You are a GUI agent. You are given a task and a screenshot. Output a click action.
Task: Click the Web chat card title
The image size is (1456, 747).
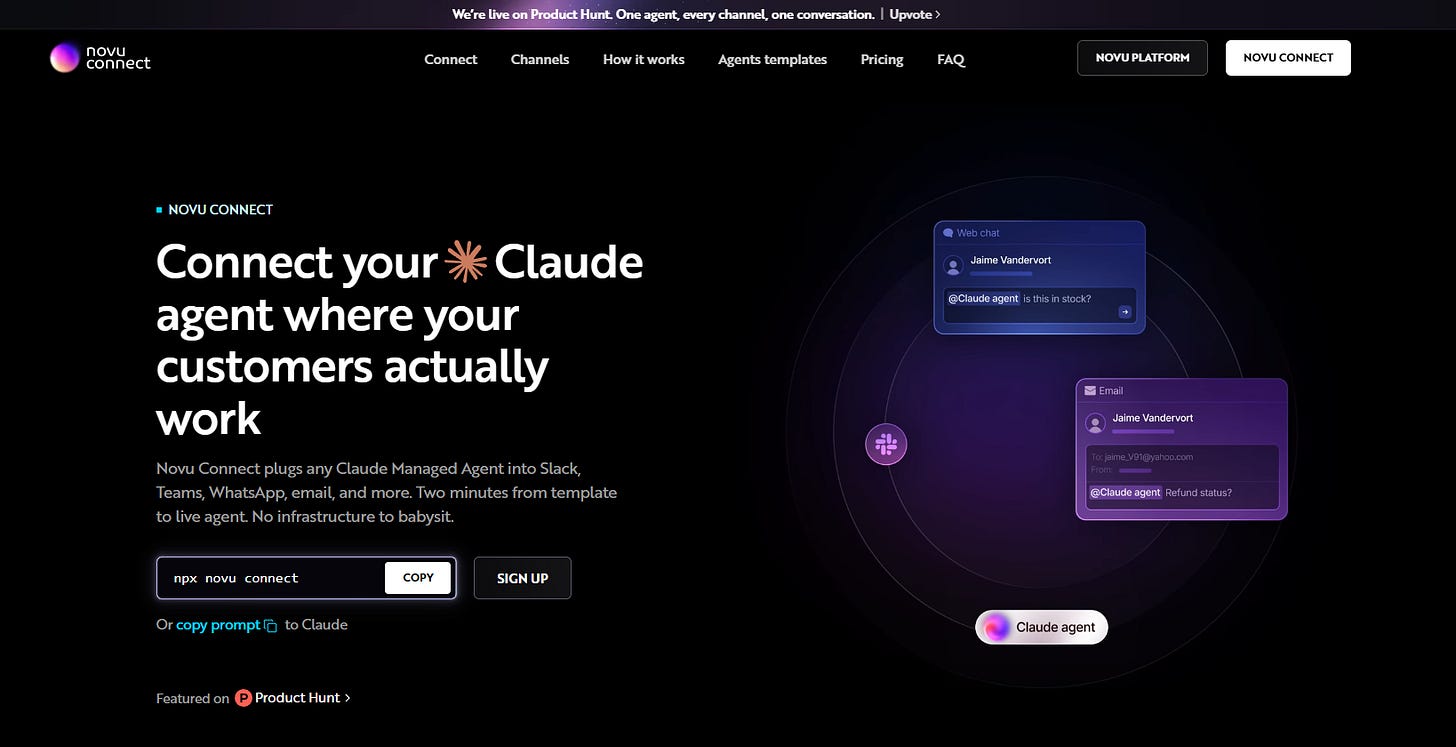978,233
